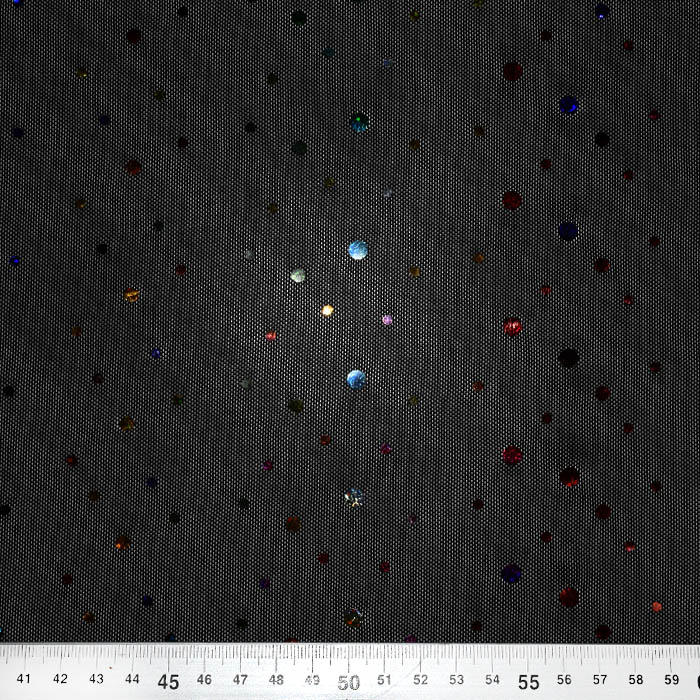Select the pink sequin right of the gold one

coord(387,320)
